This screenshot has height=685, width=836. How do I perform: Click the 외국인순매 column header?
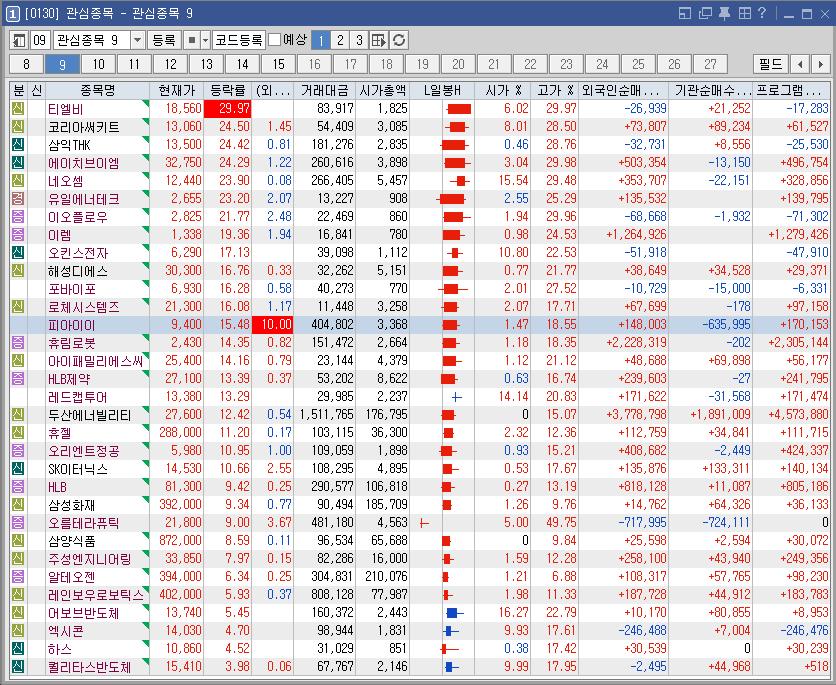pyautogui.click(x=623, y=90)
